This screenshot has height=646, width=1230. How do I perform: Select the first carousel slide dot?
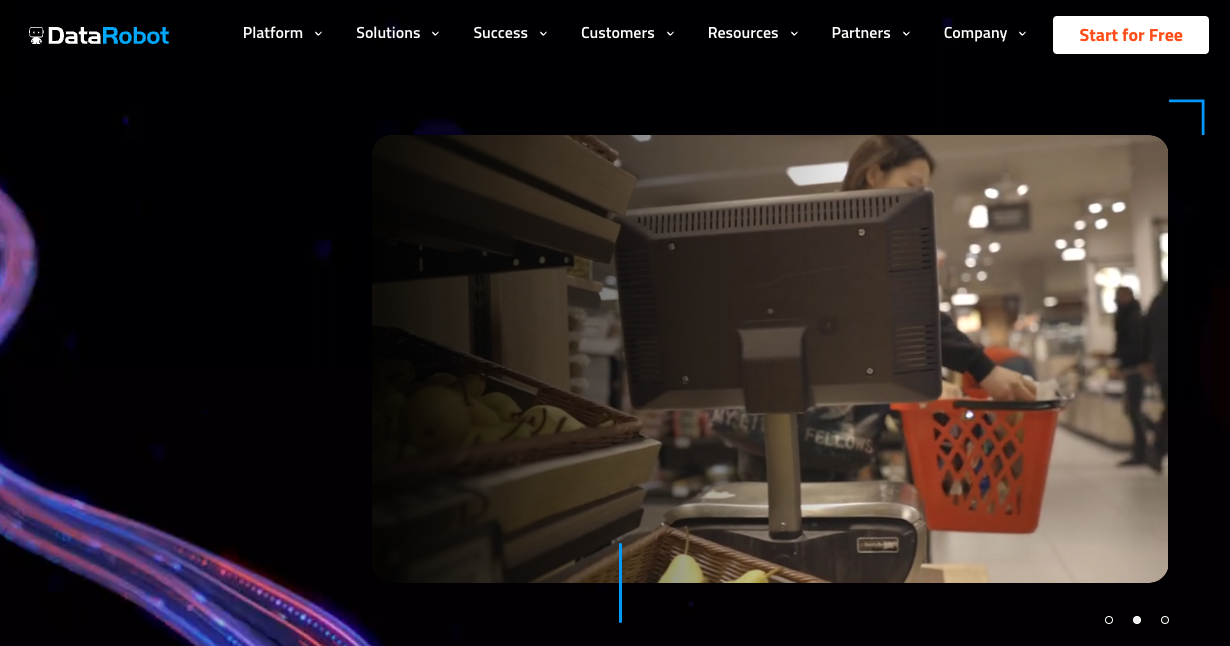tap(1109, 620)
